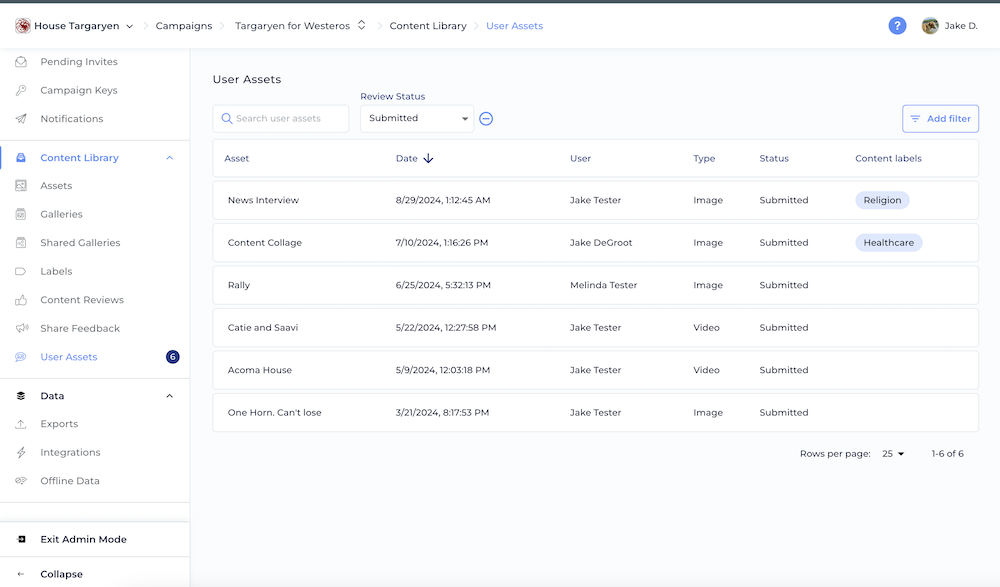Click the Data stack icon
The height and width of the screenshot is (587, 1000).
click(21, 396)
